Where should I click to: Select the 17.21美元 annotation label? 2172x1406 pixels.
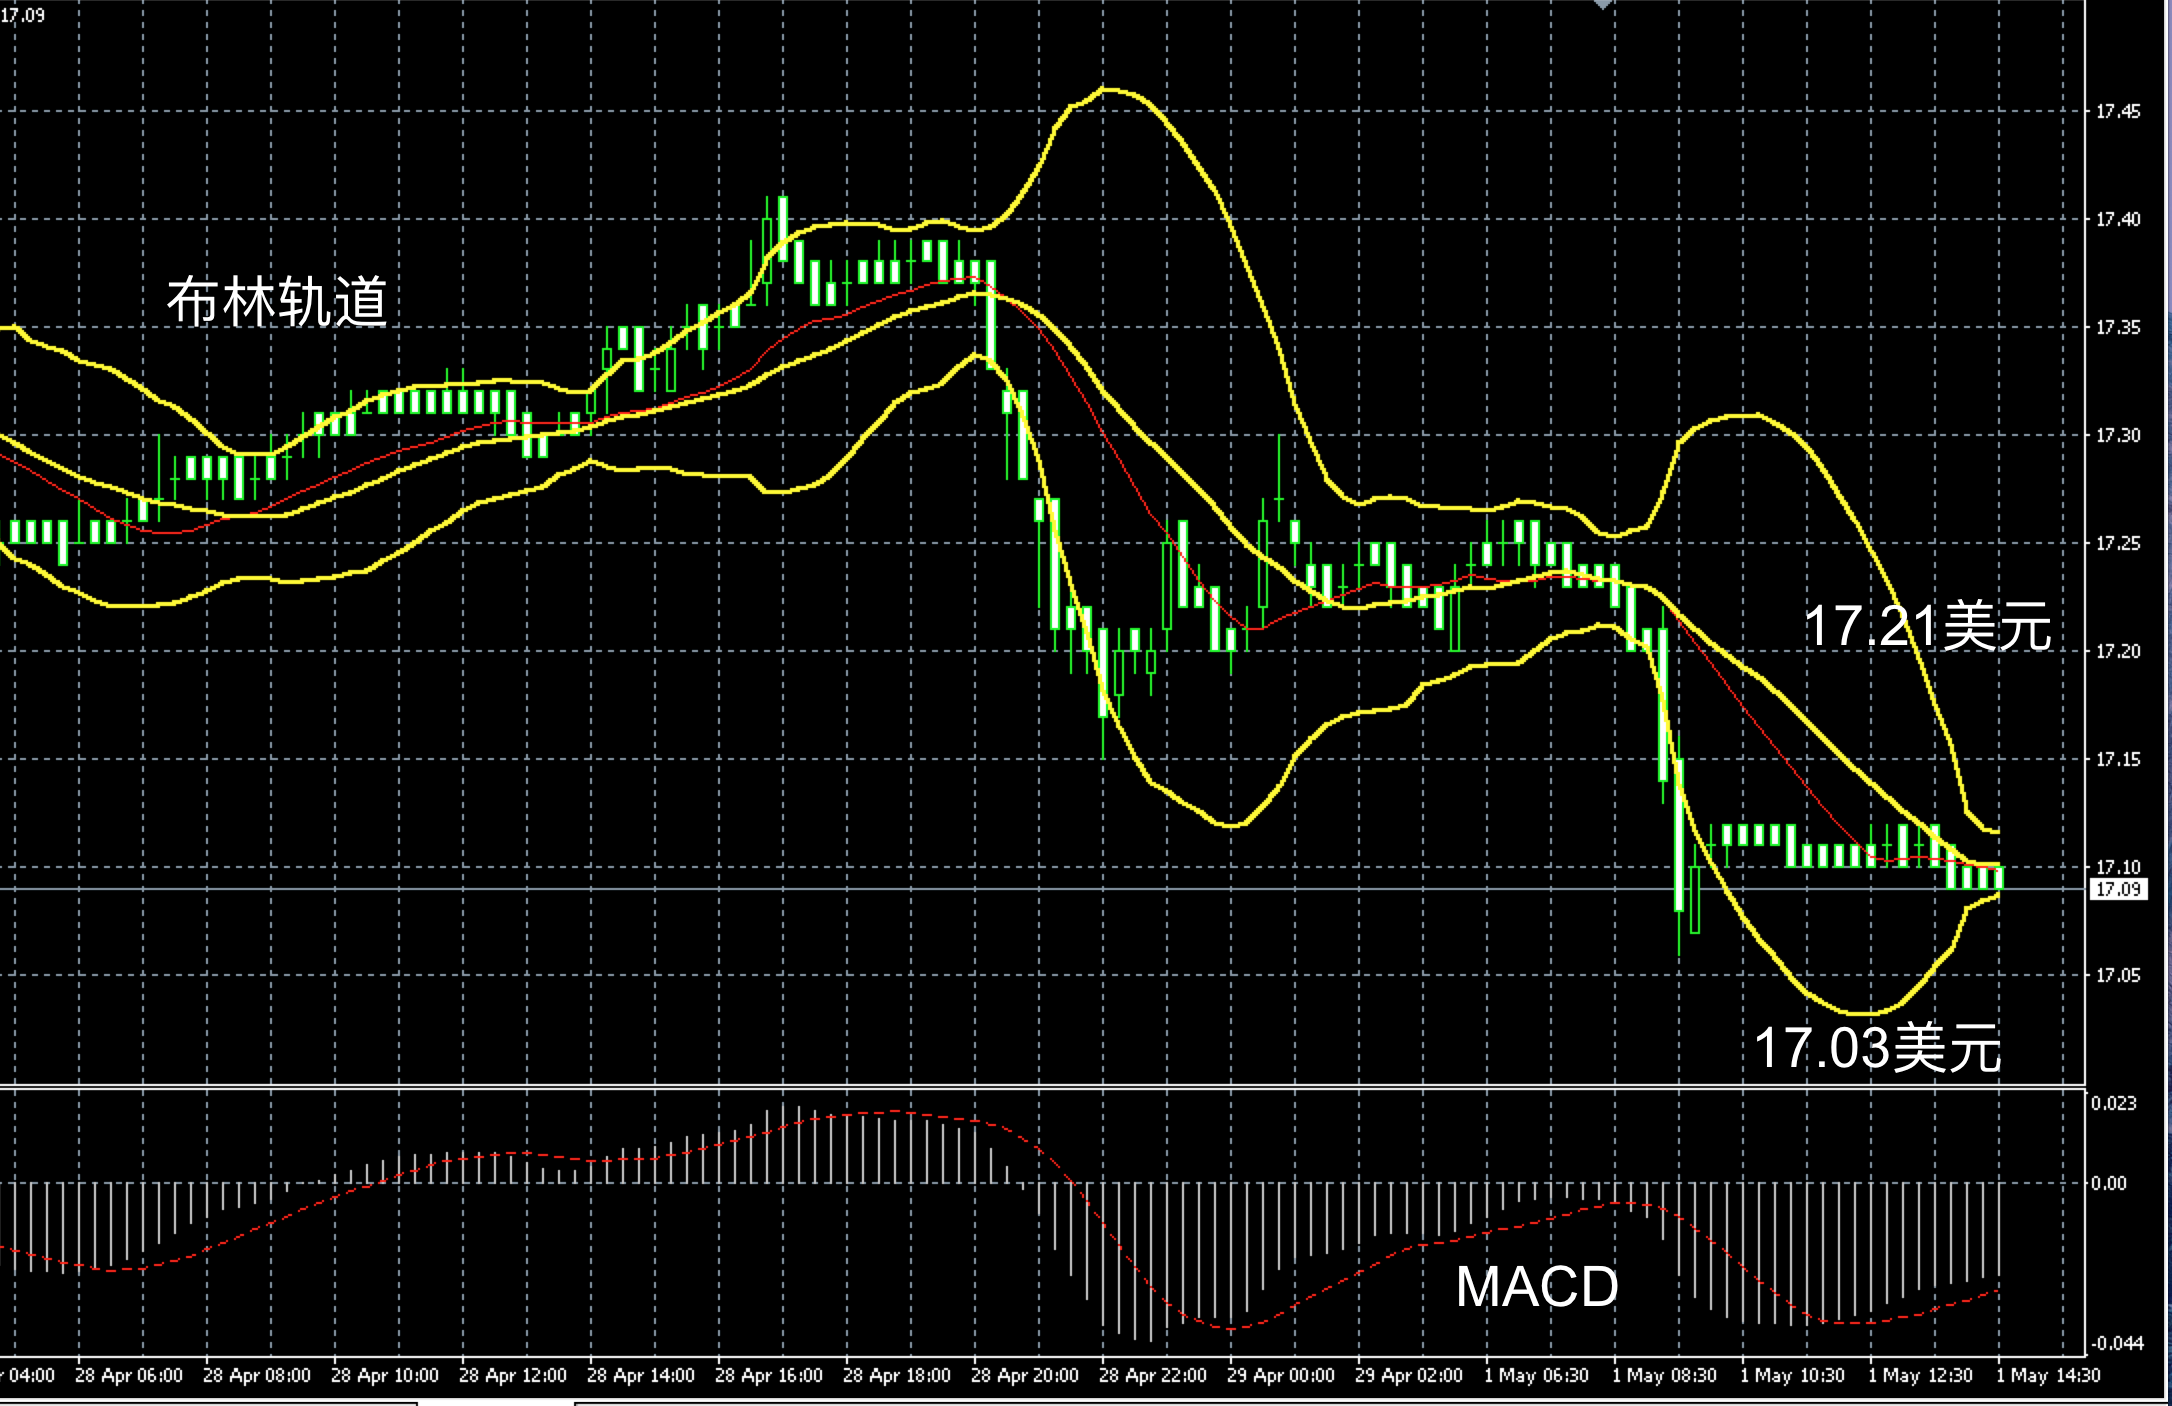(1926, 627)
